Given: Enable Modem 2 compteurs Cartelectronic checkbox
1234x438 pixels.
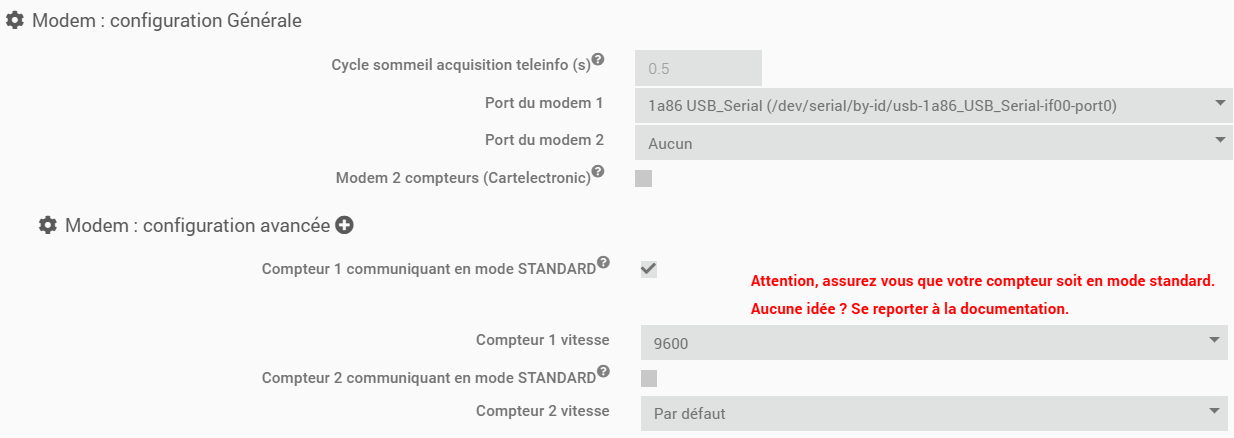Looking at the screenshot, I should pos(644,179).
